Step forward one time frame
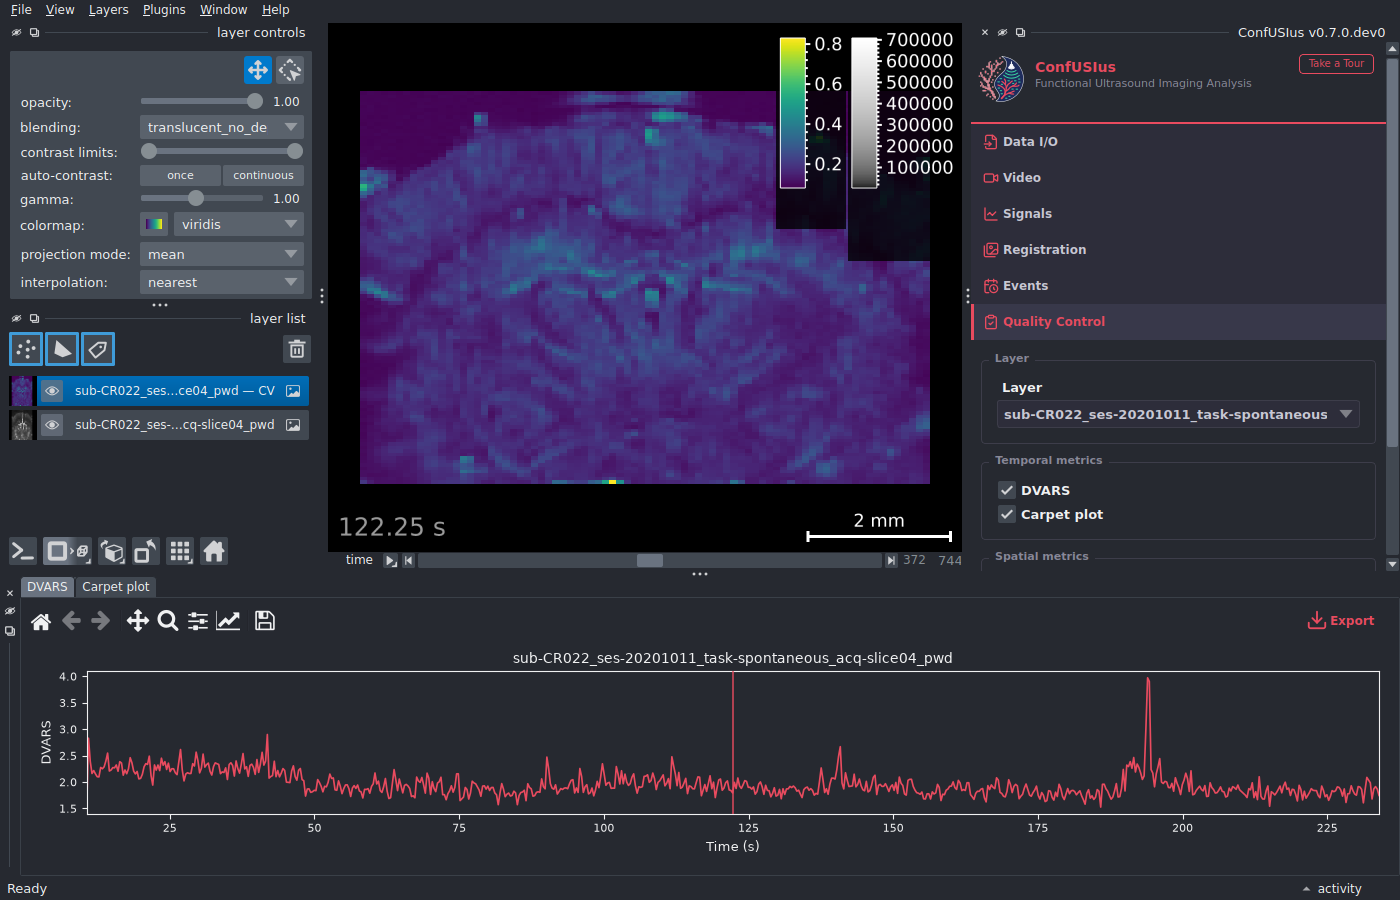Image resolution: width=1400 pixels, height=900 pixels. coord(891,561)
